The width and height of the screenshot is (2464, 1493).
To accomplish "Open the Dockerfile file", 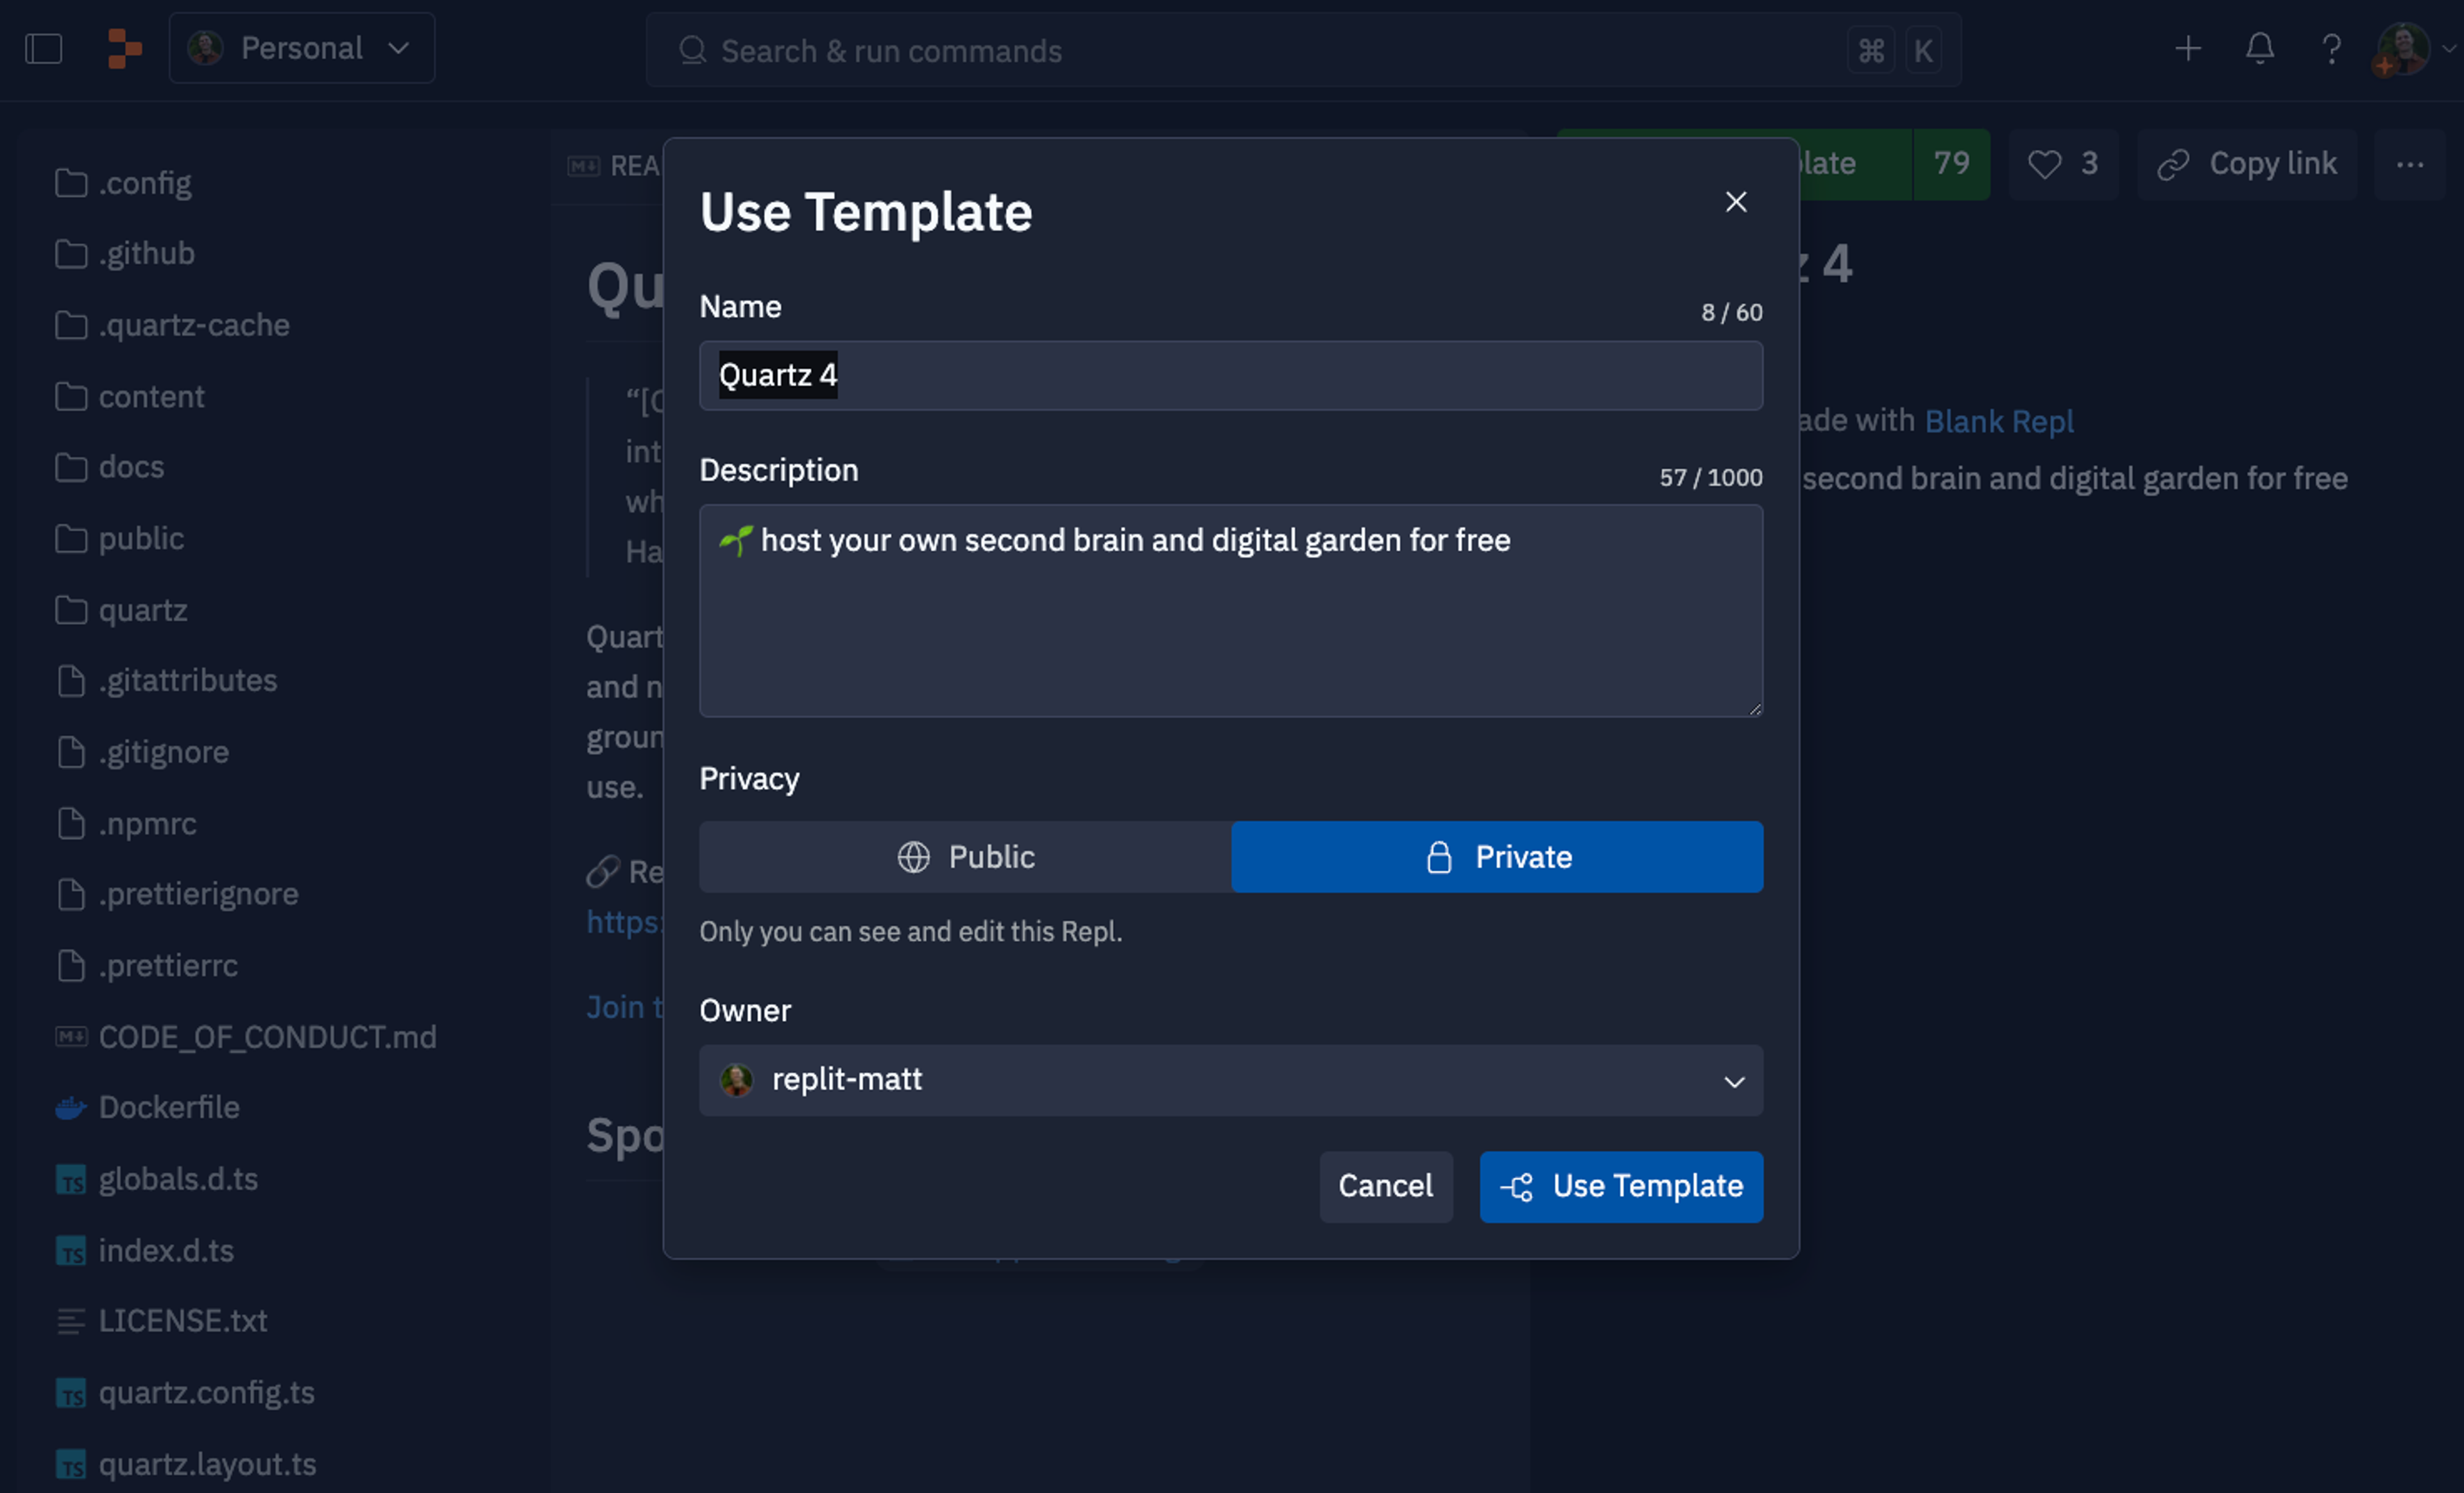I will (x=169, y=1107).
